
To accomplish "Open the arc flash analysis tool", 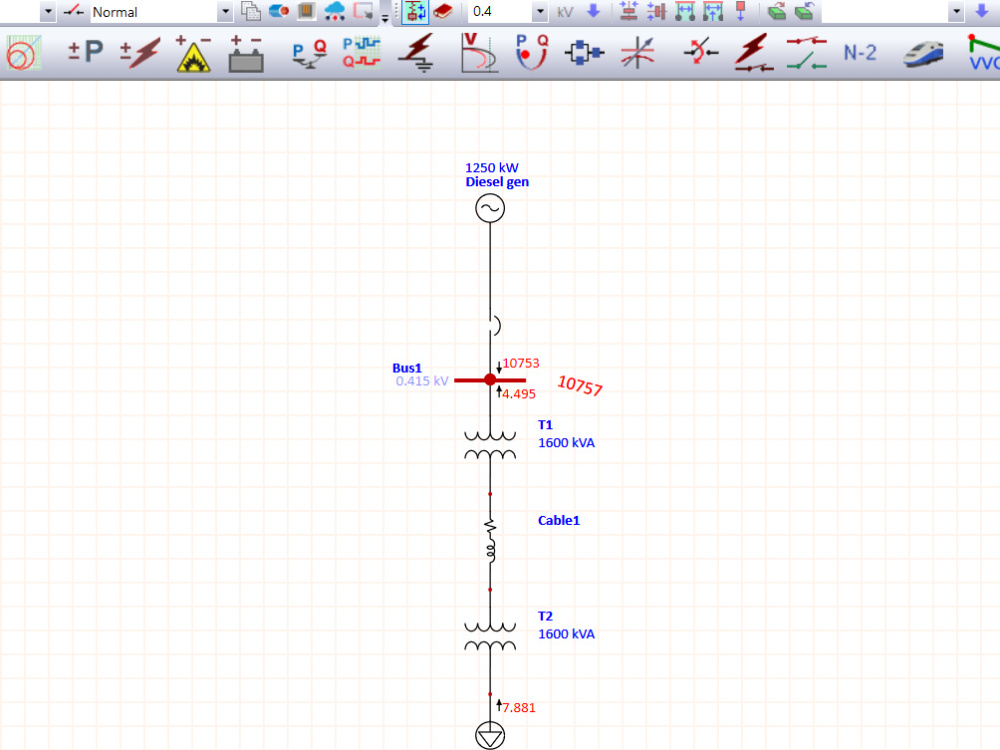I will [192, 52].
